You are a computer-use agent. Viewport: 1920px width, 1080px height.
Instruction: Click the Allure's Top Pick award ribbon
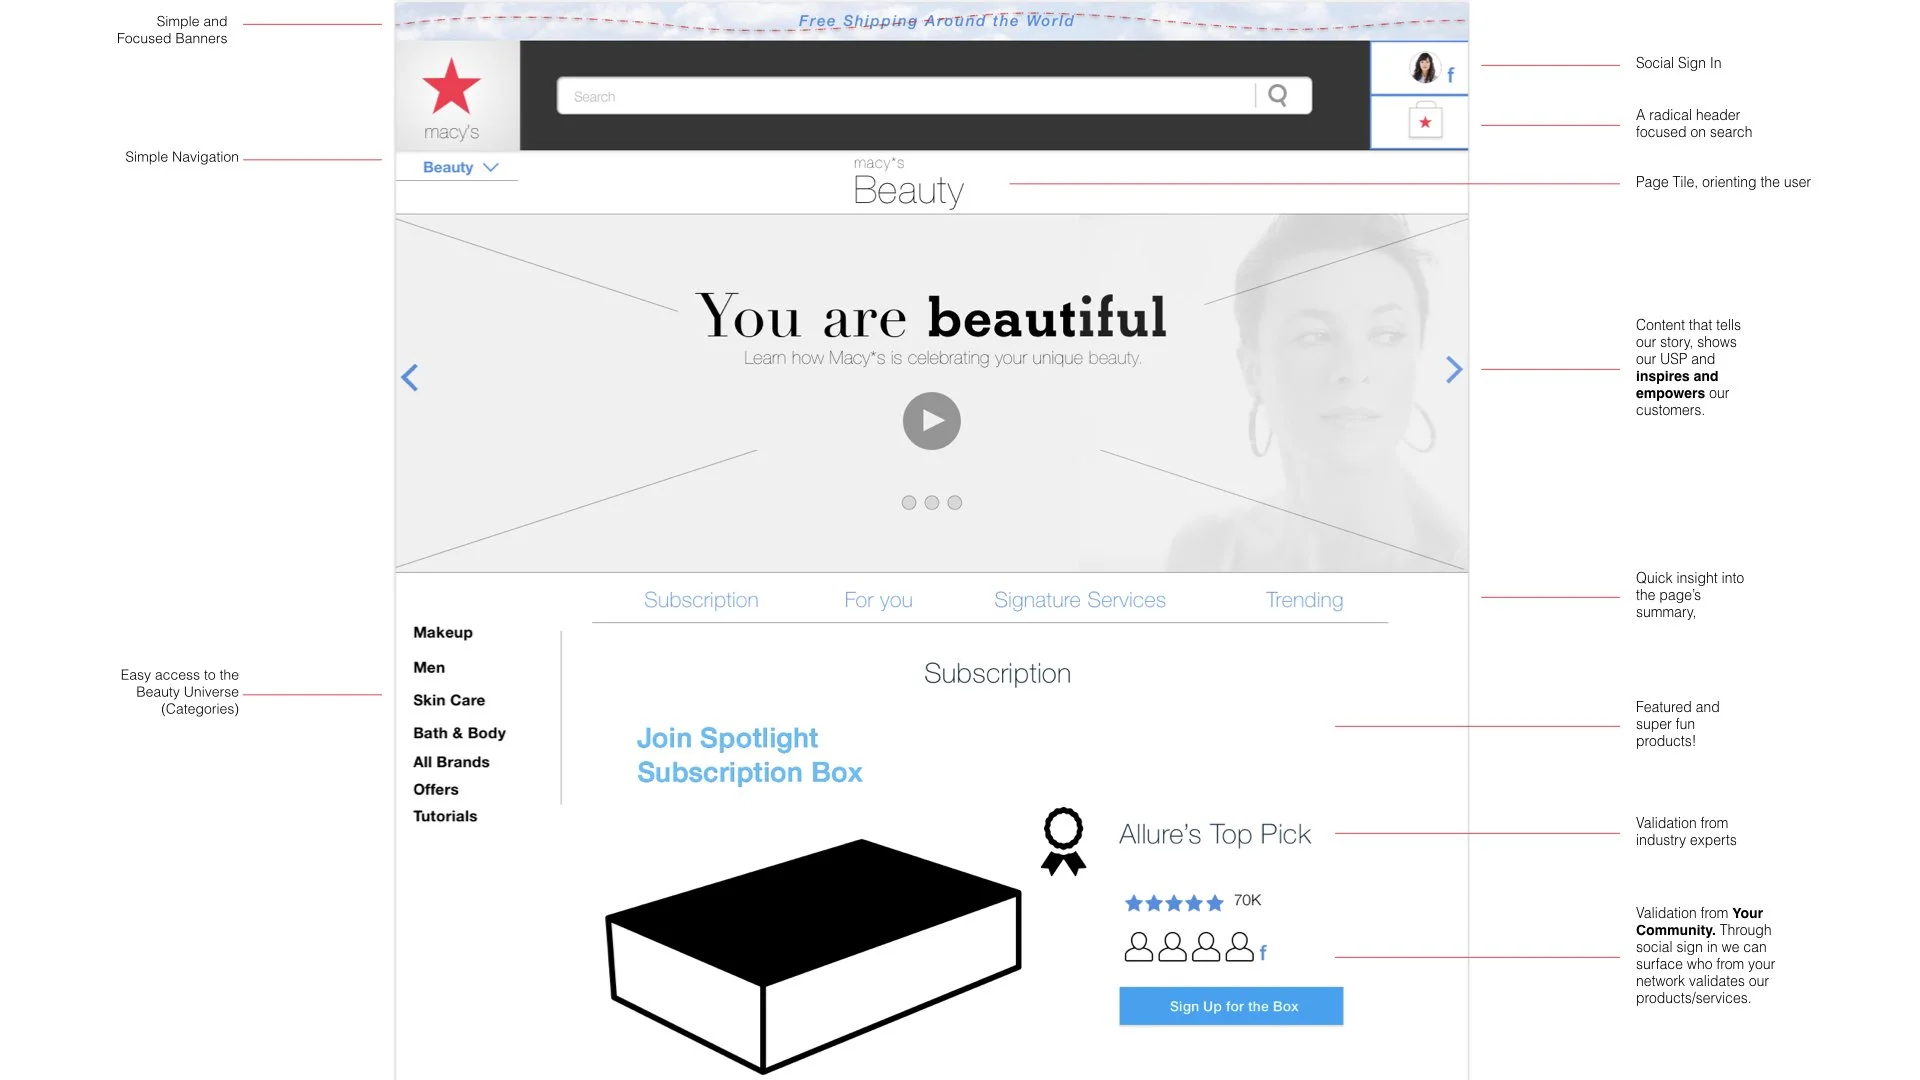click(1063, 841)
